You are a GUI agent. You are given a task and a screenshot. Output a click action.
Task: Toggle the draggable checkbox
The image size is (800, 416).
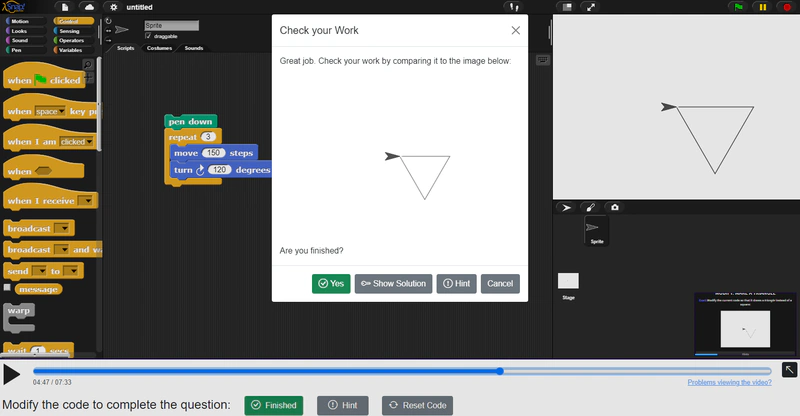click(x=149, y=36)
